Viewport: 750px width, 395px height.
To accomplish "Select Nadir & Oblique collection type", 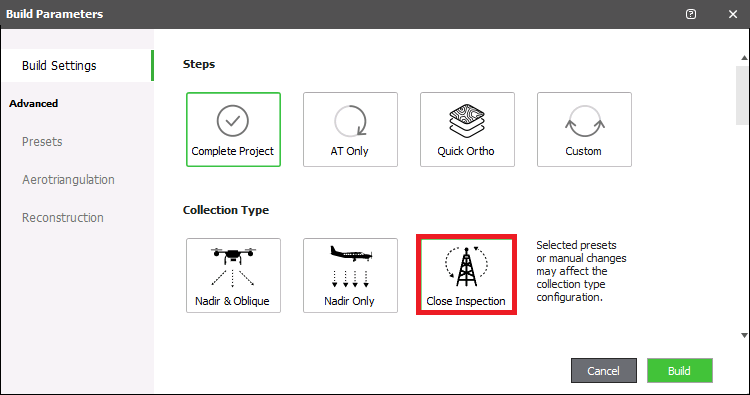I will click(233, 275).
